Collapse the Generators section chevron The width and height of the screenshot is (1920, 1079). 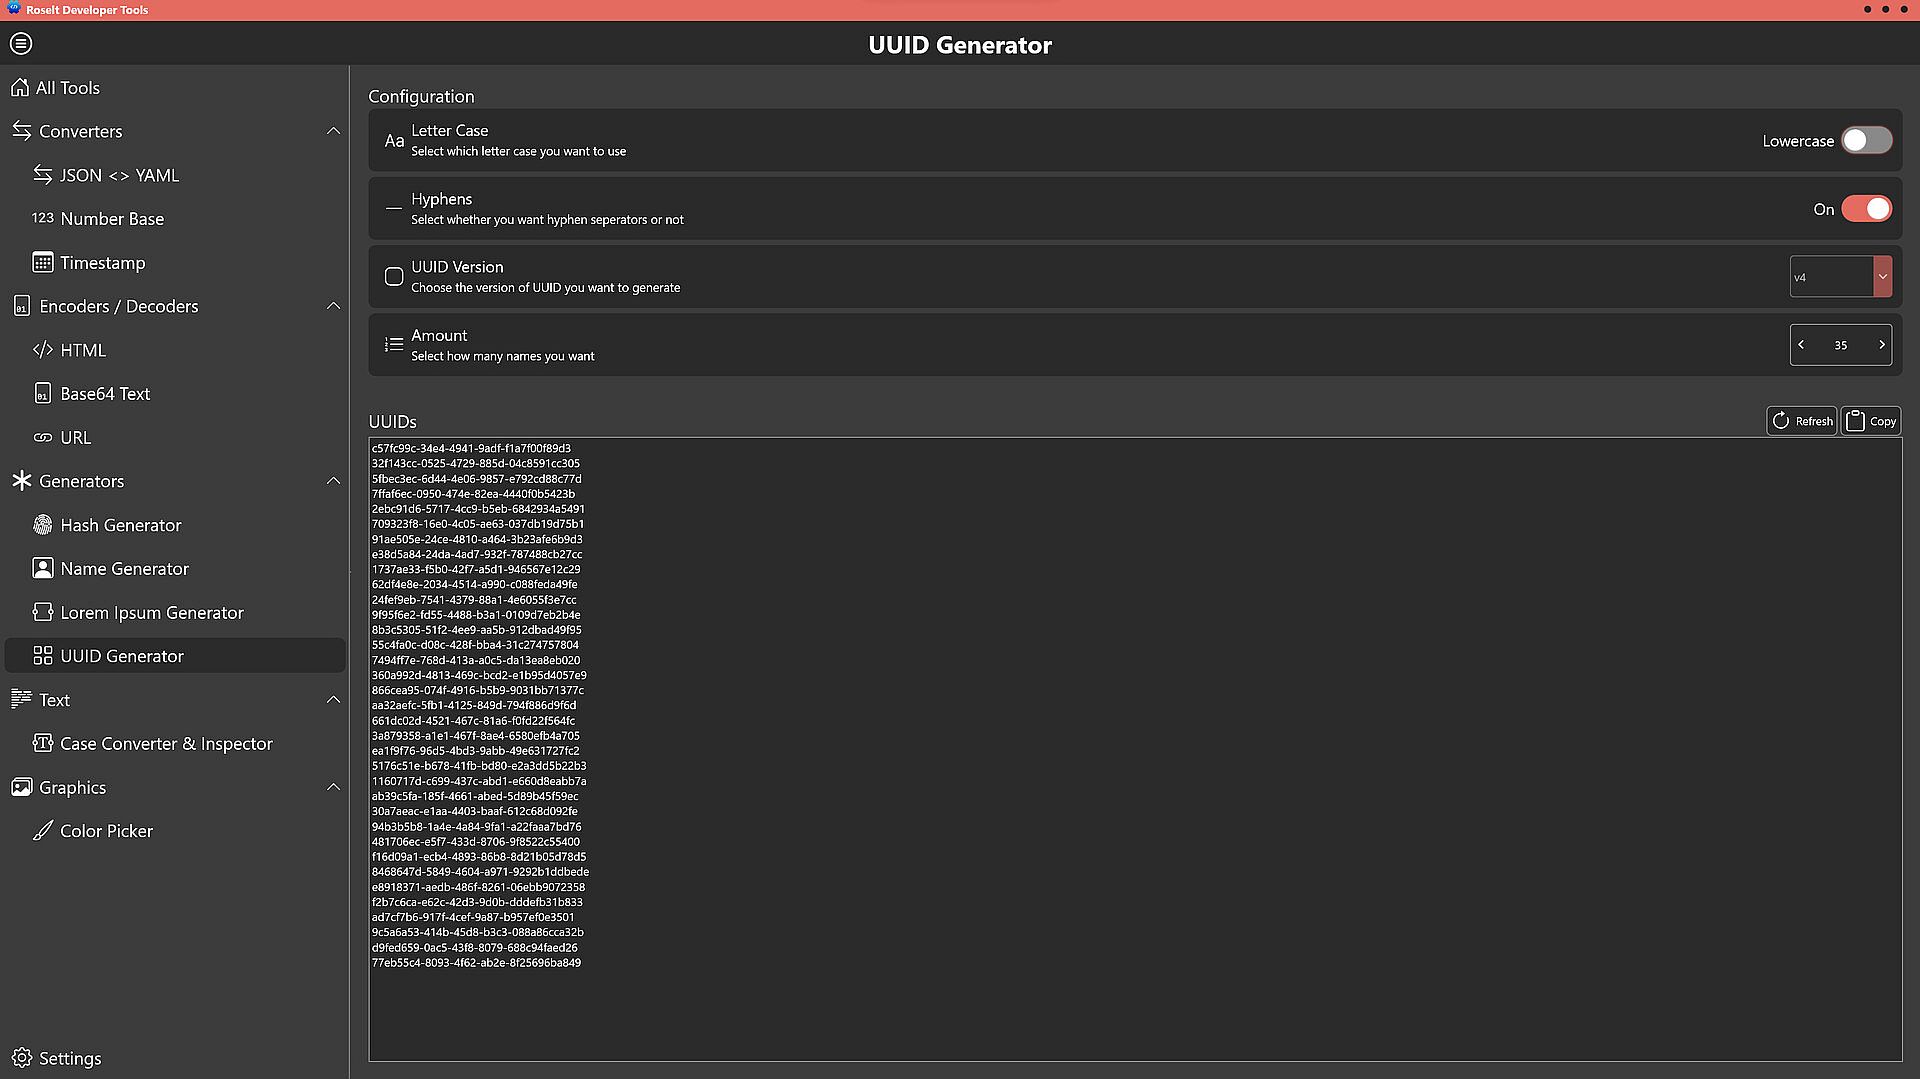click(333, 481)
